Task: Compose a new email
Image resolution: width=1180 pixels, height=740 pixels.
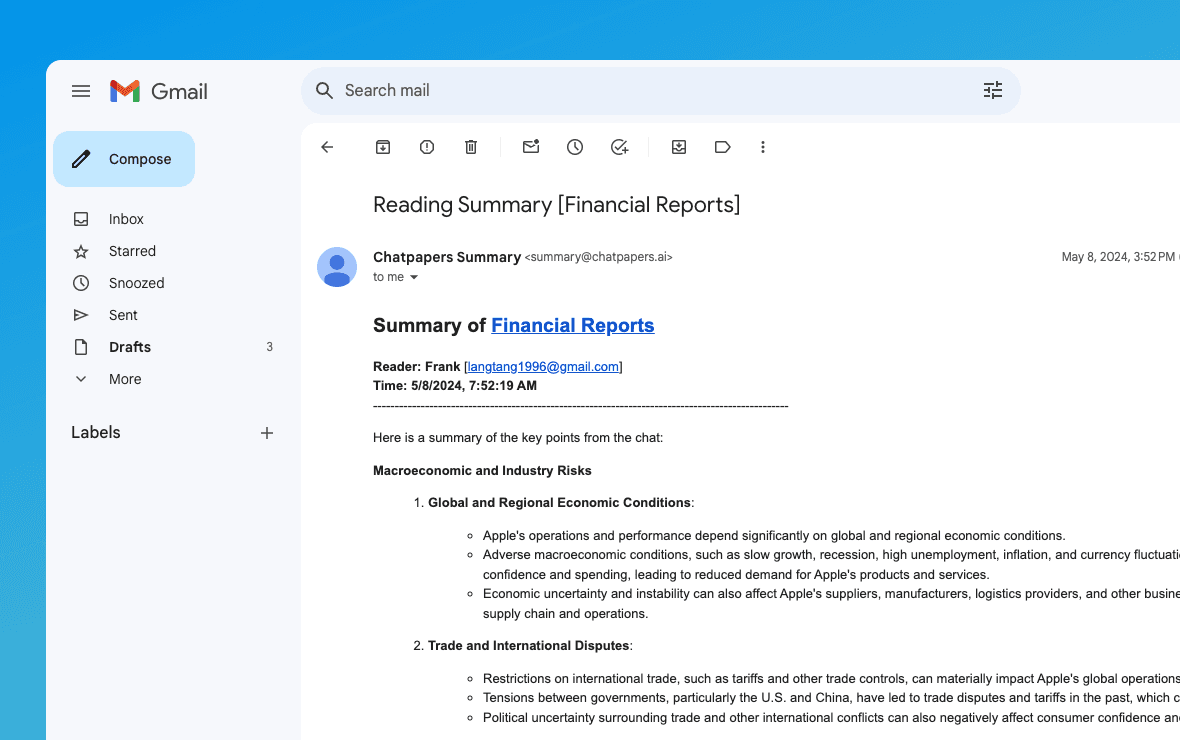Action: [124, 159]
